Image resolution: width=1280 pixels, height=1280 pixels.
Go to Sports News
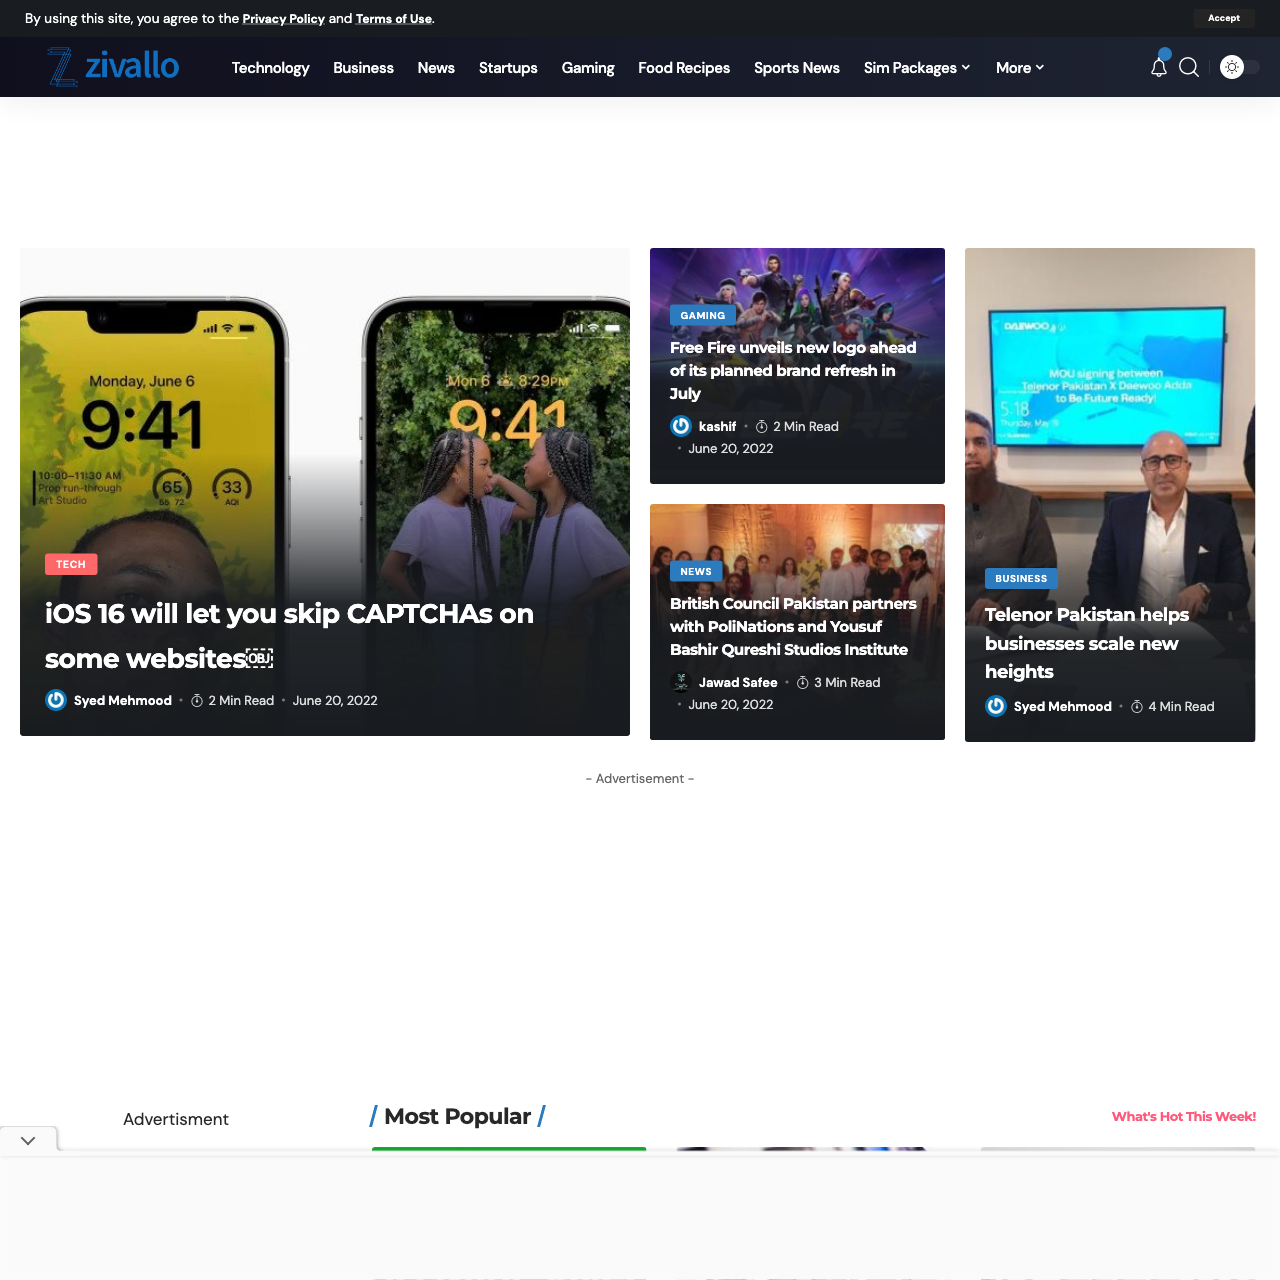tap(797, 67)
